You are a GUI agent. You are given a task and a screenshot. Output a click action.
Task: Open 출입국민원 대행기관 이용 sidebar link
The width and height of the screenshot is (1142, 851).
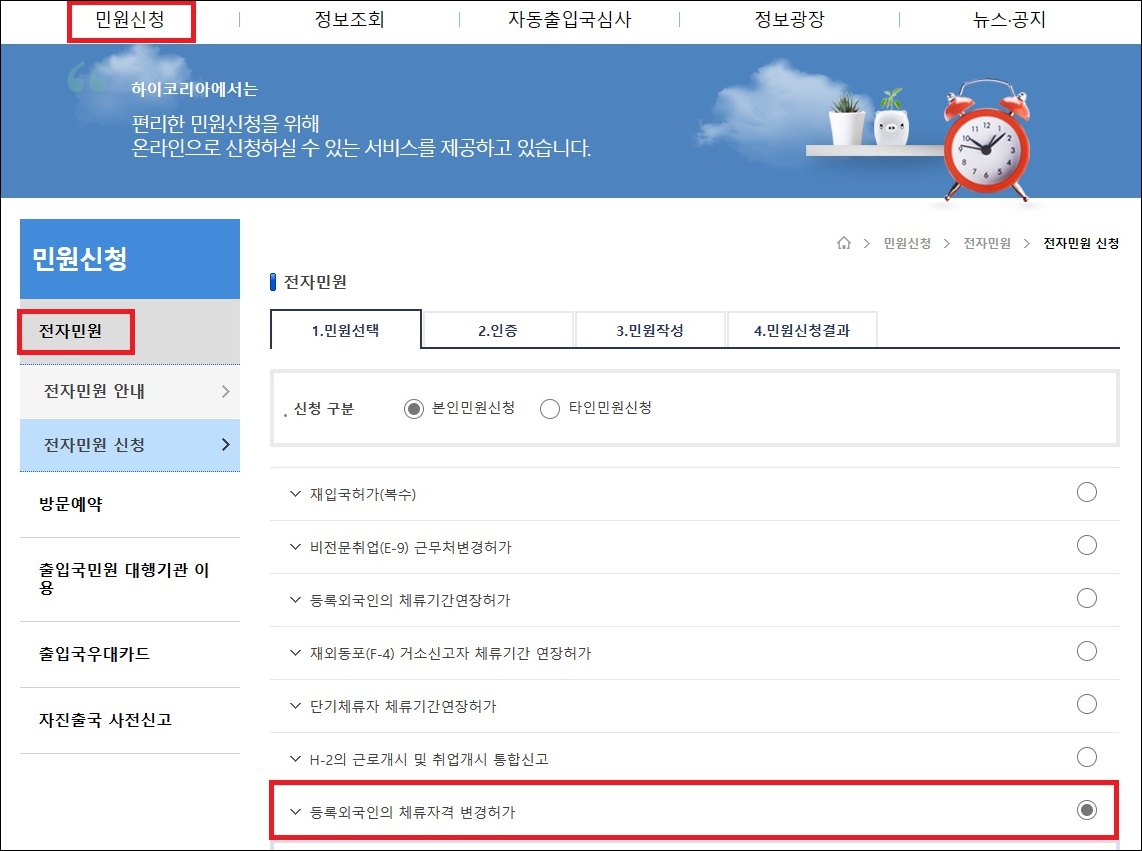click(x=124, y=579)
